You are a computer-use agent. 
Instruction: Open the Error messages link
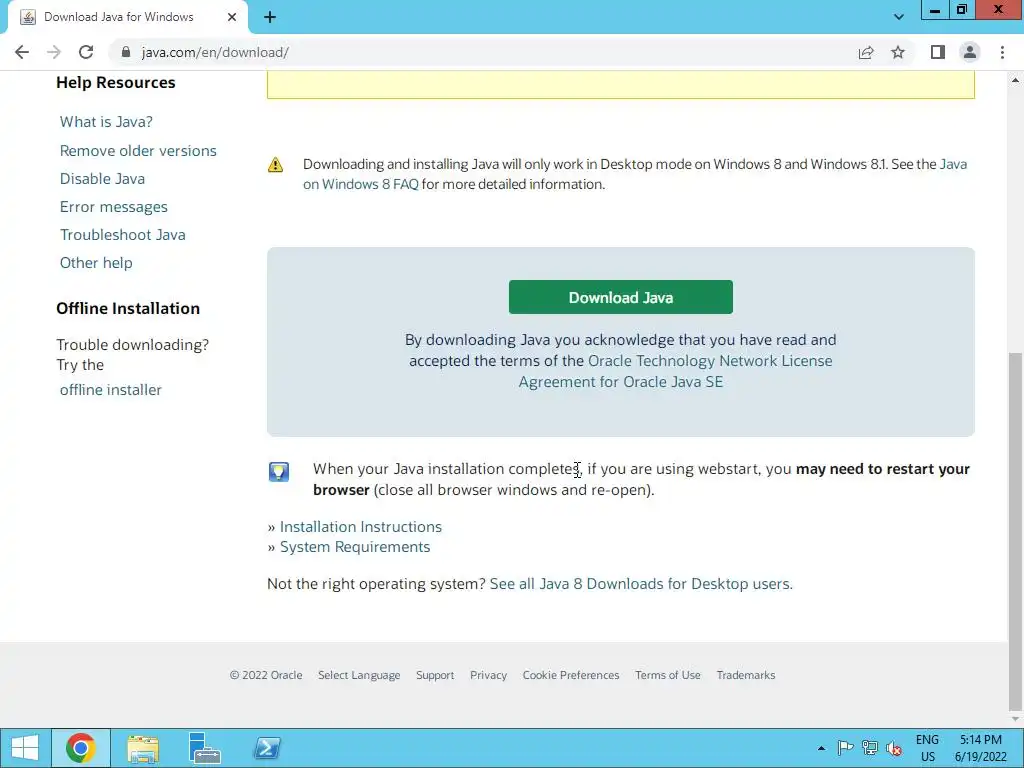tap(114, 207)
